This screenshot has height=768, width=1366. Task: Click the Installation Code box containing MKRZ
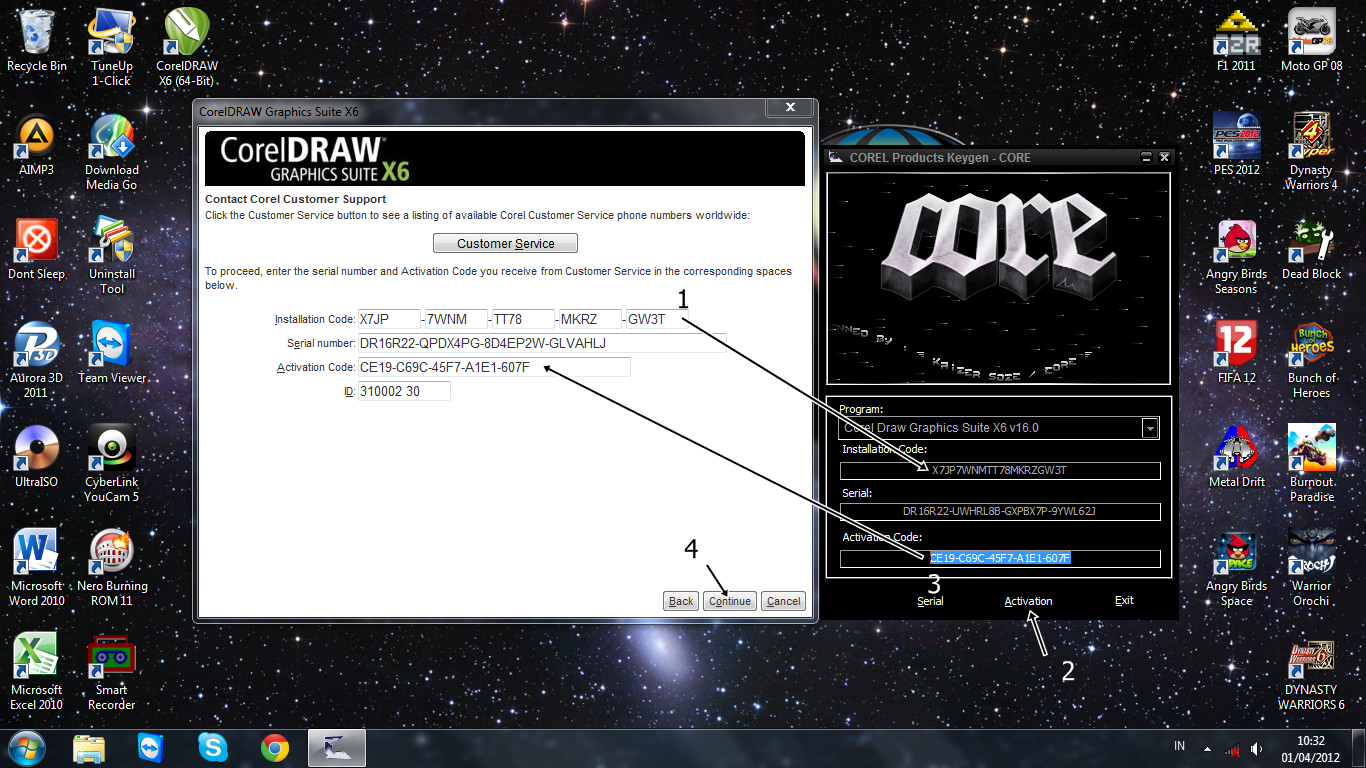(x=591, y=319)
